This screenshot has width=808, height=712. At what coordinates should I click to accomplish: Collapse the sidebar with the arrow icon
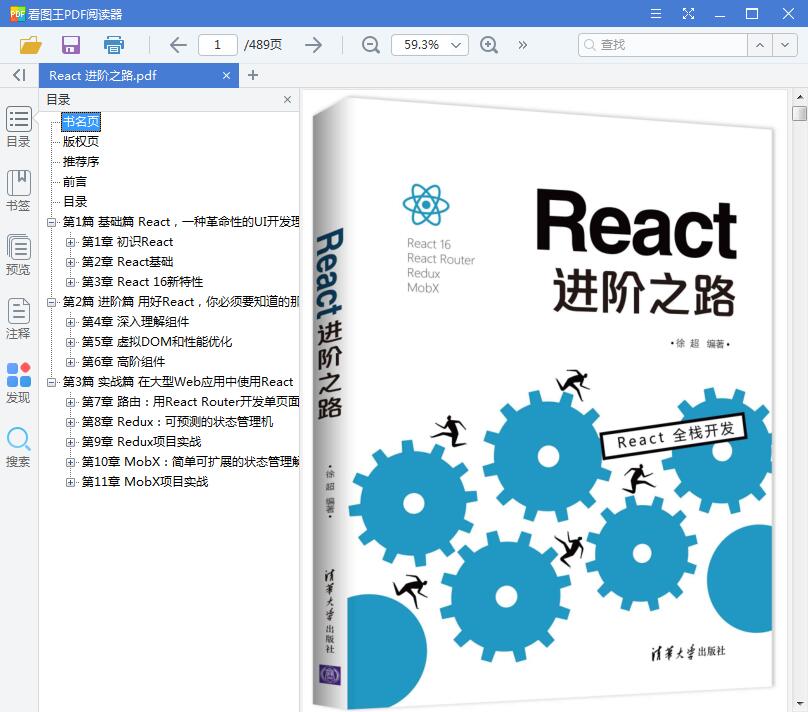(19, 75)
